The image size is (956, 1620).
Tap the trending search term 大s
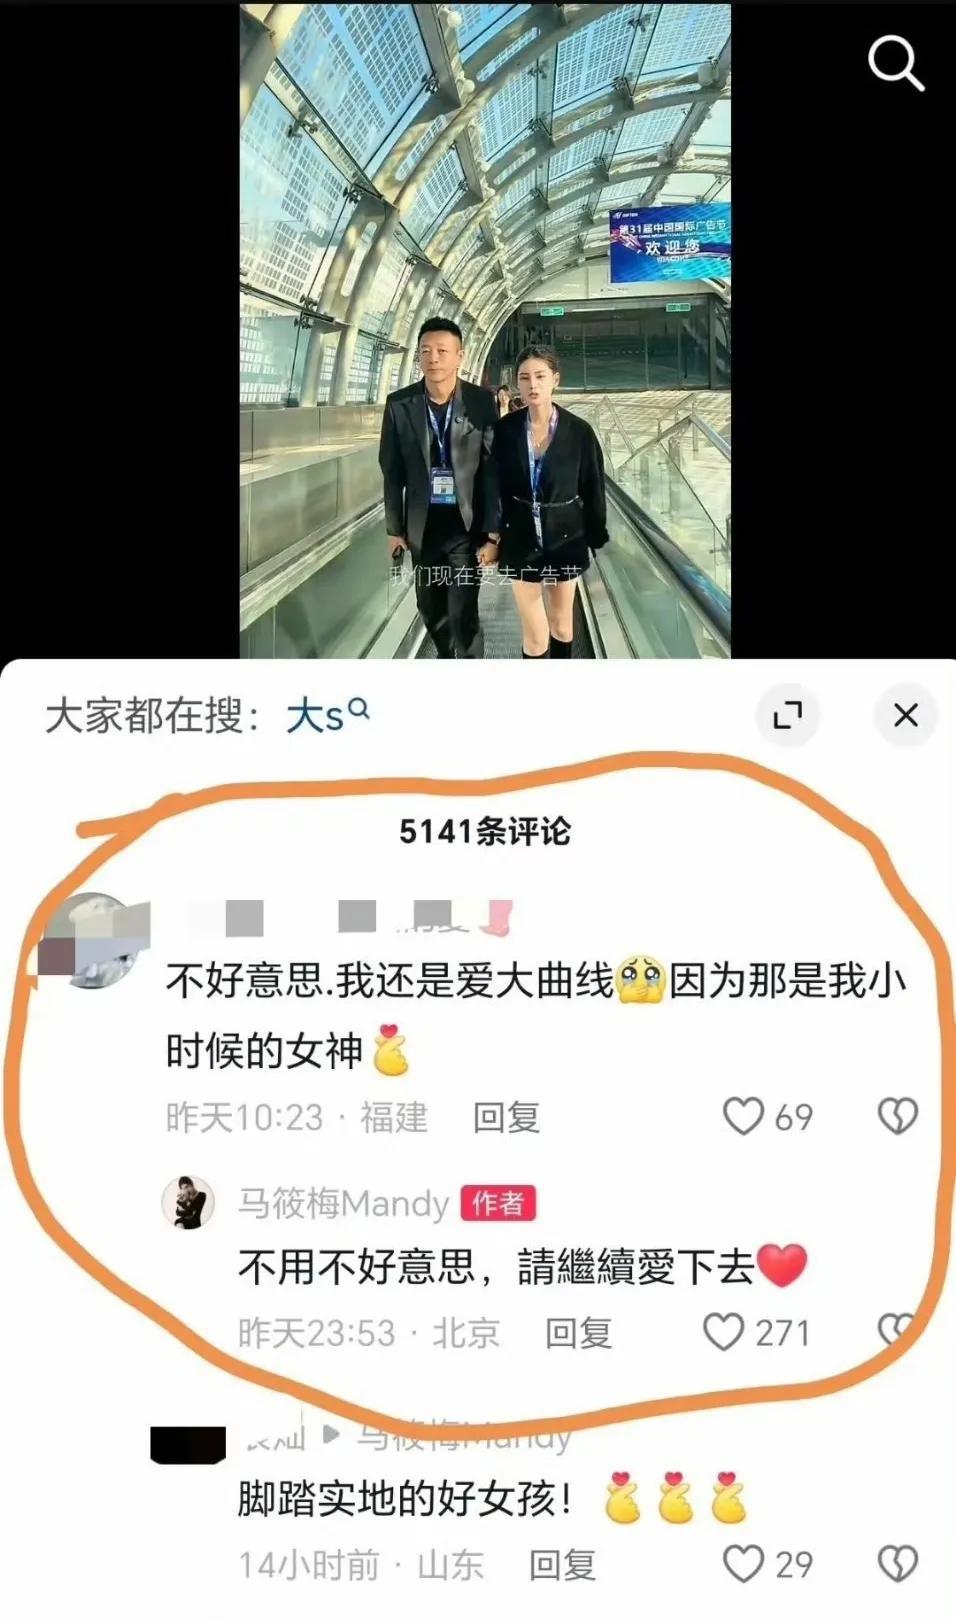[x=327, y=716]
